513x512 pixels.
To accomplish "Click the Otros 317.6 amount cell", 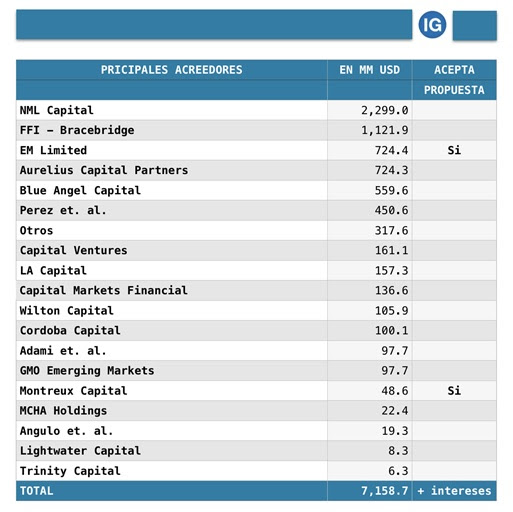I will point(370,230).
